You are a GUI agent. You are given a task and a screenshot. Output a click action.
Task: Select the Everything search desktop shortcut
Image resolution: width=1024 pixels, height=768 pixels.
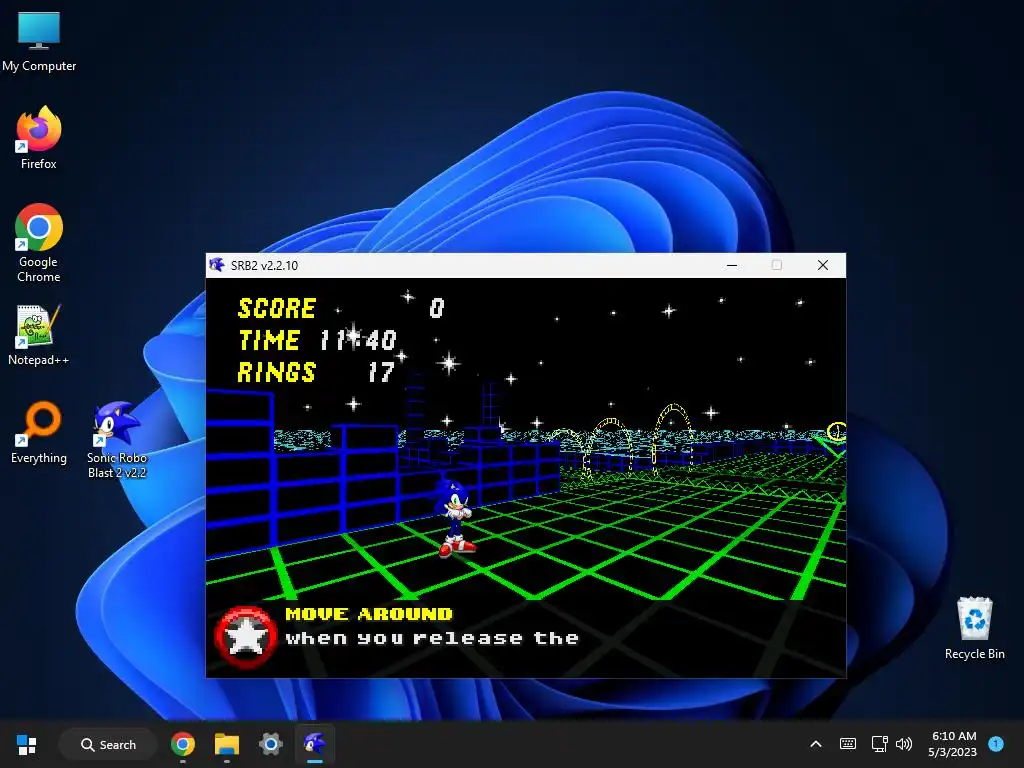click(x=39, y=432)
